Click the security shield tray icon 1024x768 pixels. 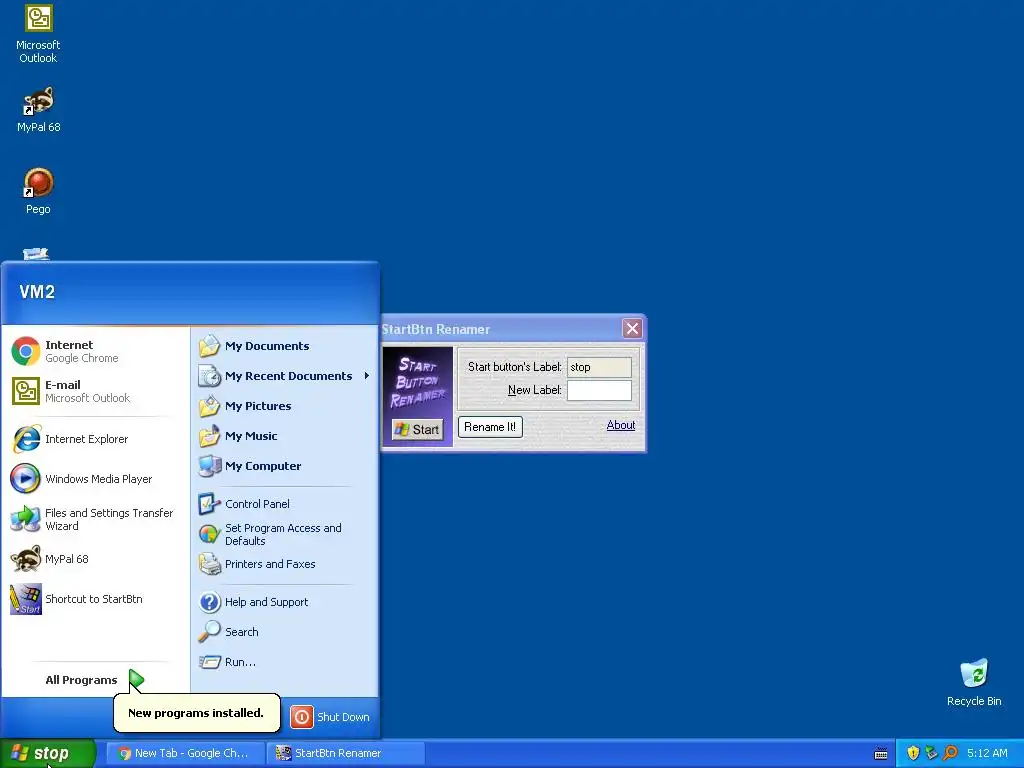[x=913, y=753]
